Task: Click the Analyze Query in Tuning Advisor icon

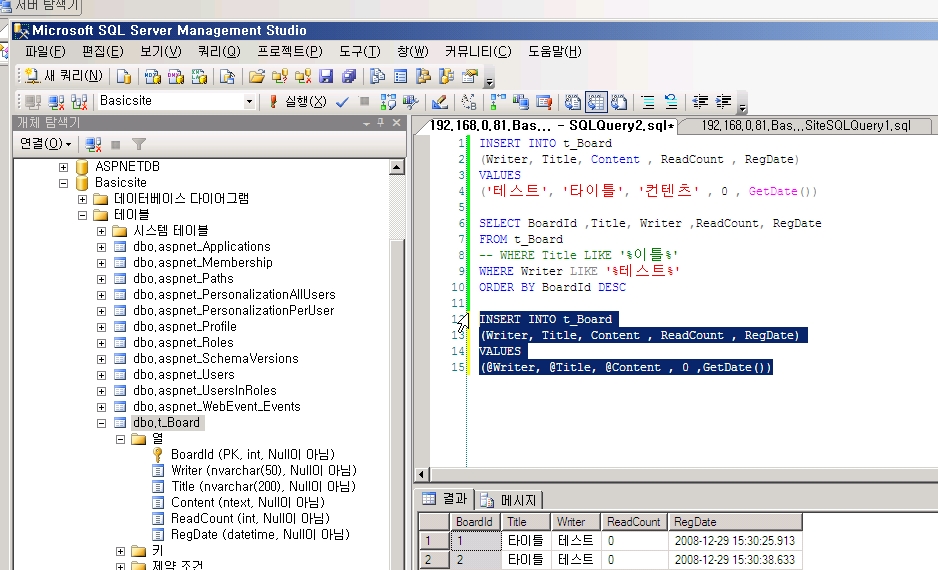Action: coord(410,102)
